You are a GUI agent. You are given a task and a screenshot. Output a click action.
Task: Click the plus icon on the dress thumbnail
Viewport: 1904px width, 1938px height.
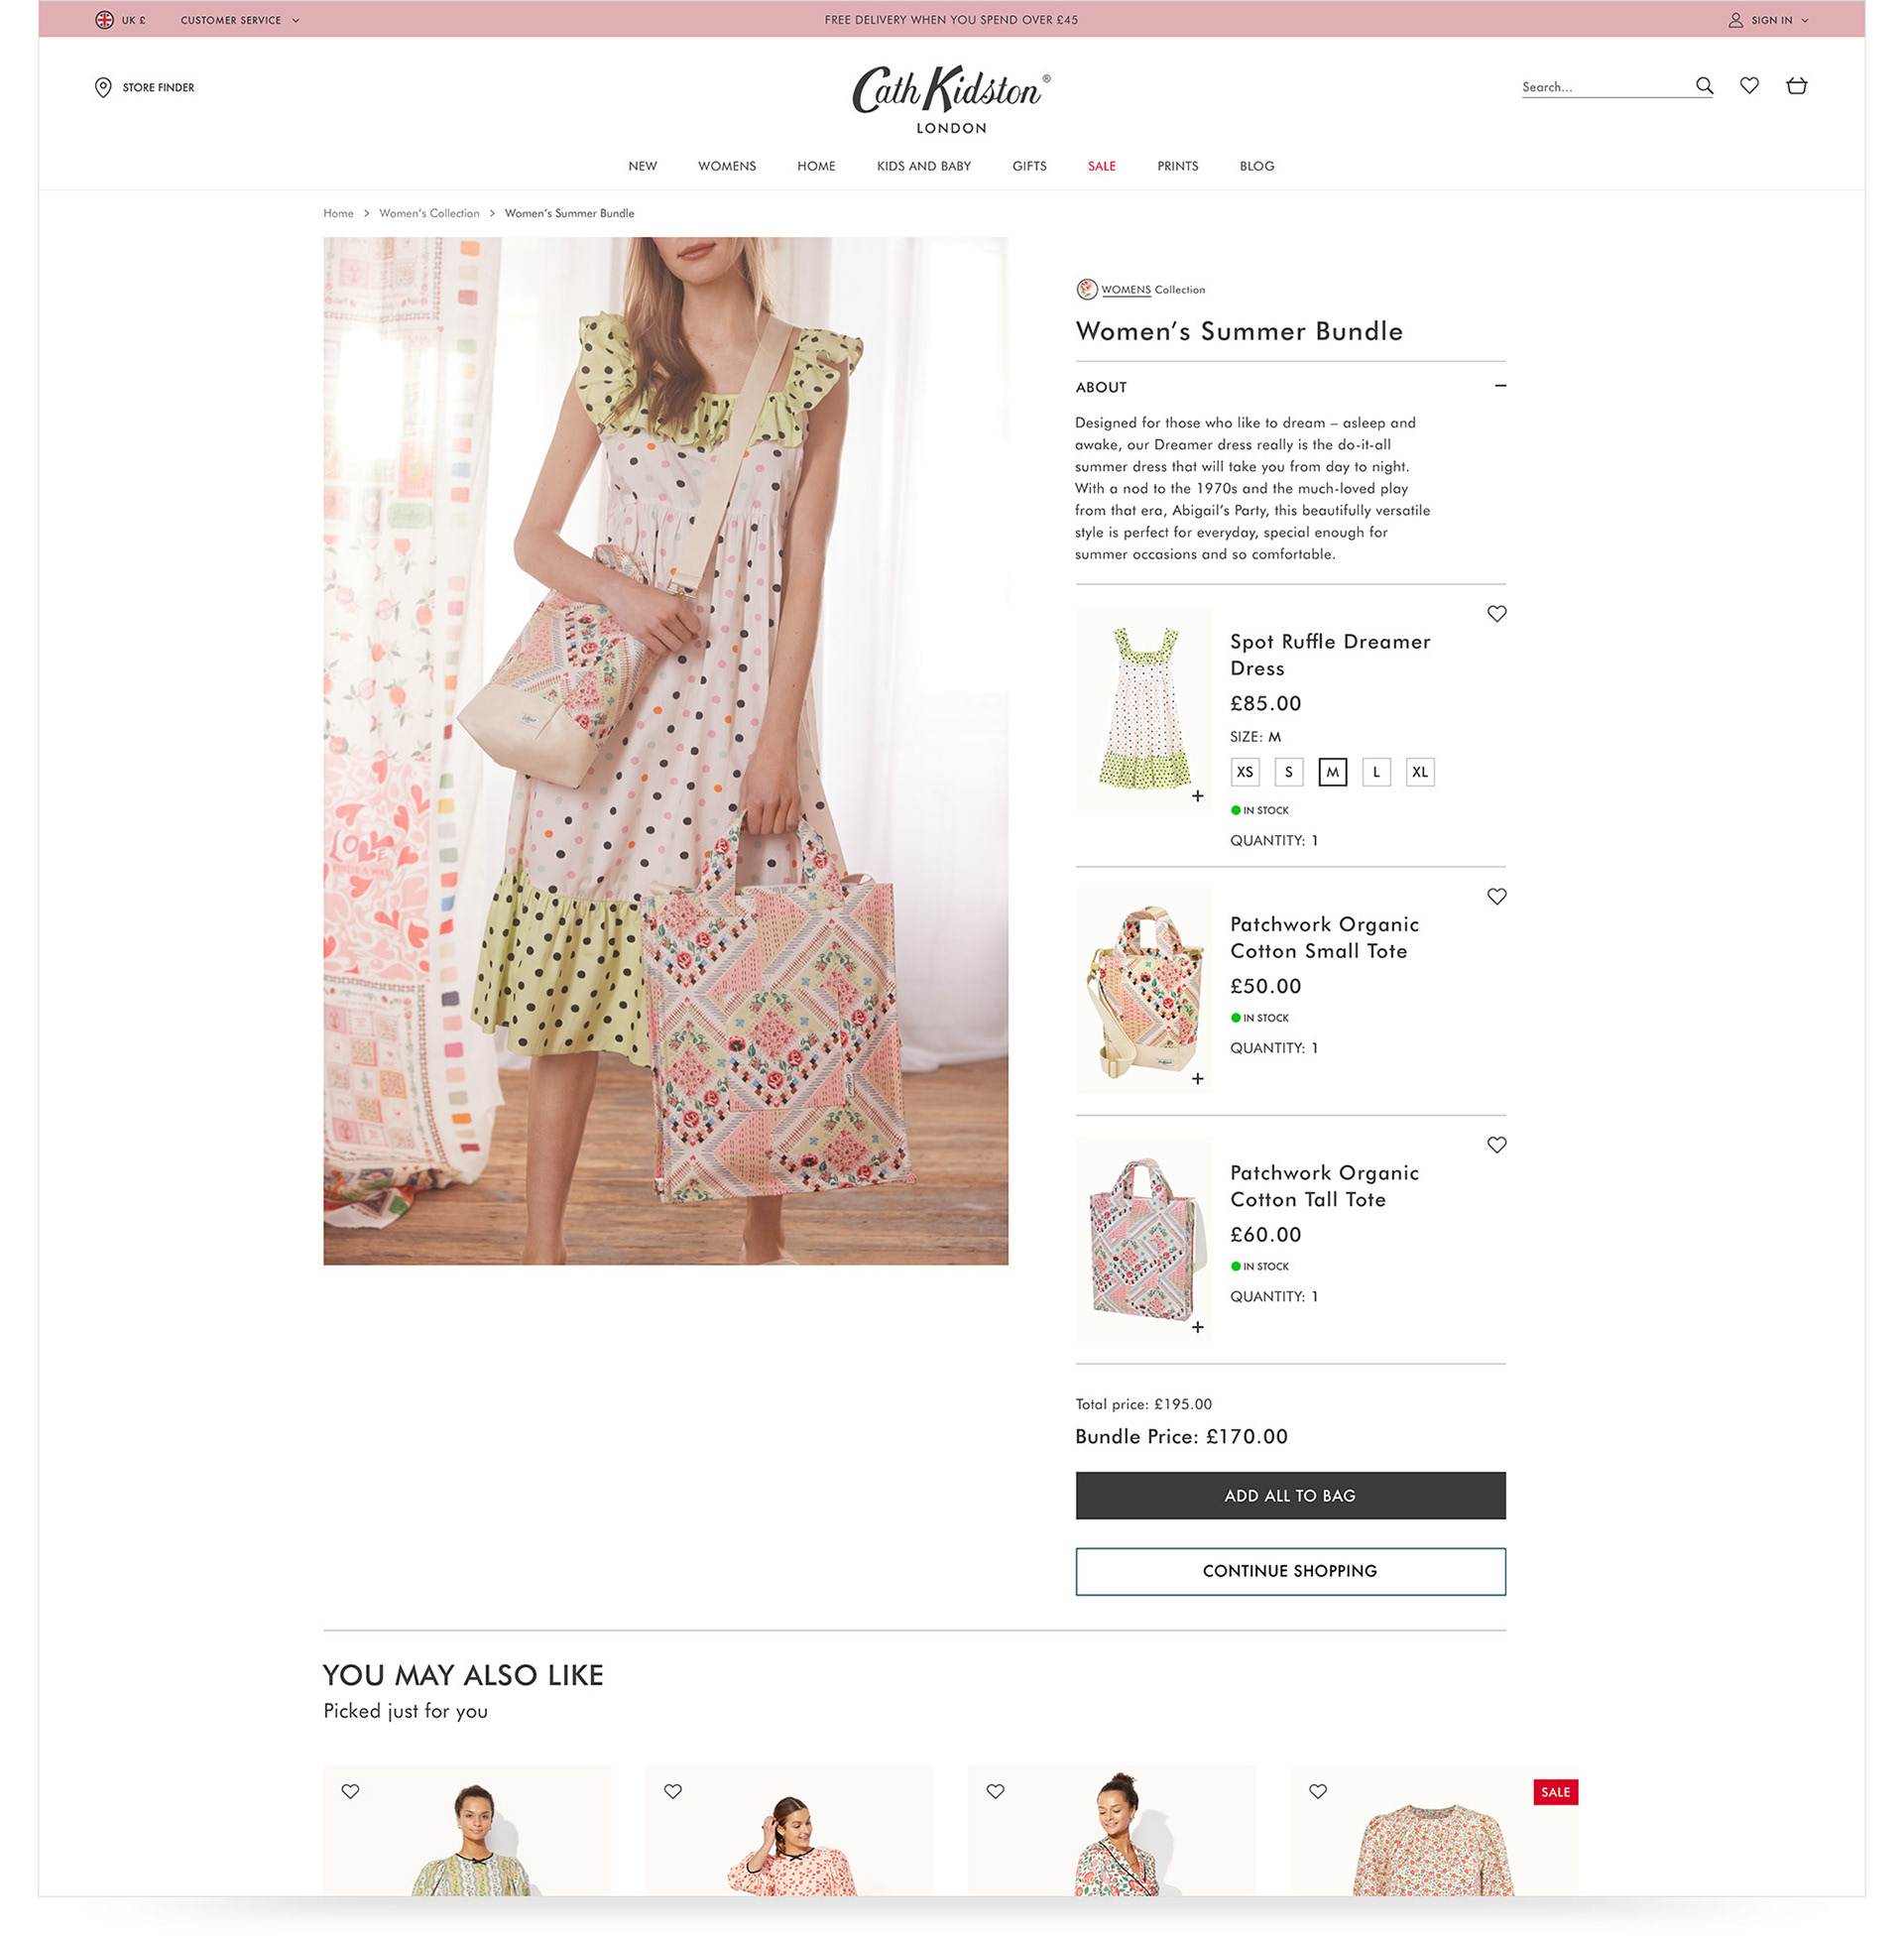[1197, 797]
